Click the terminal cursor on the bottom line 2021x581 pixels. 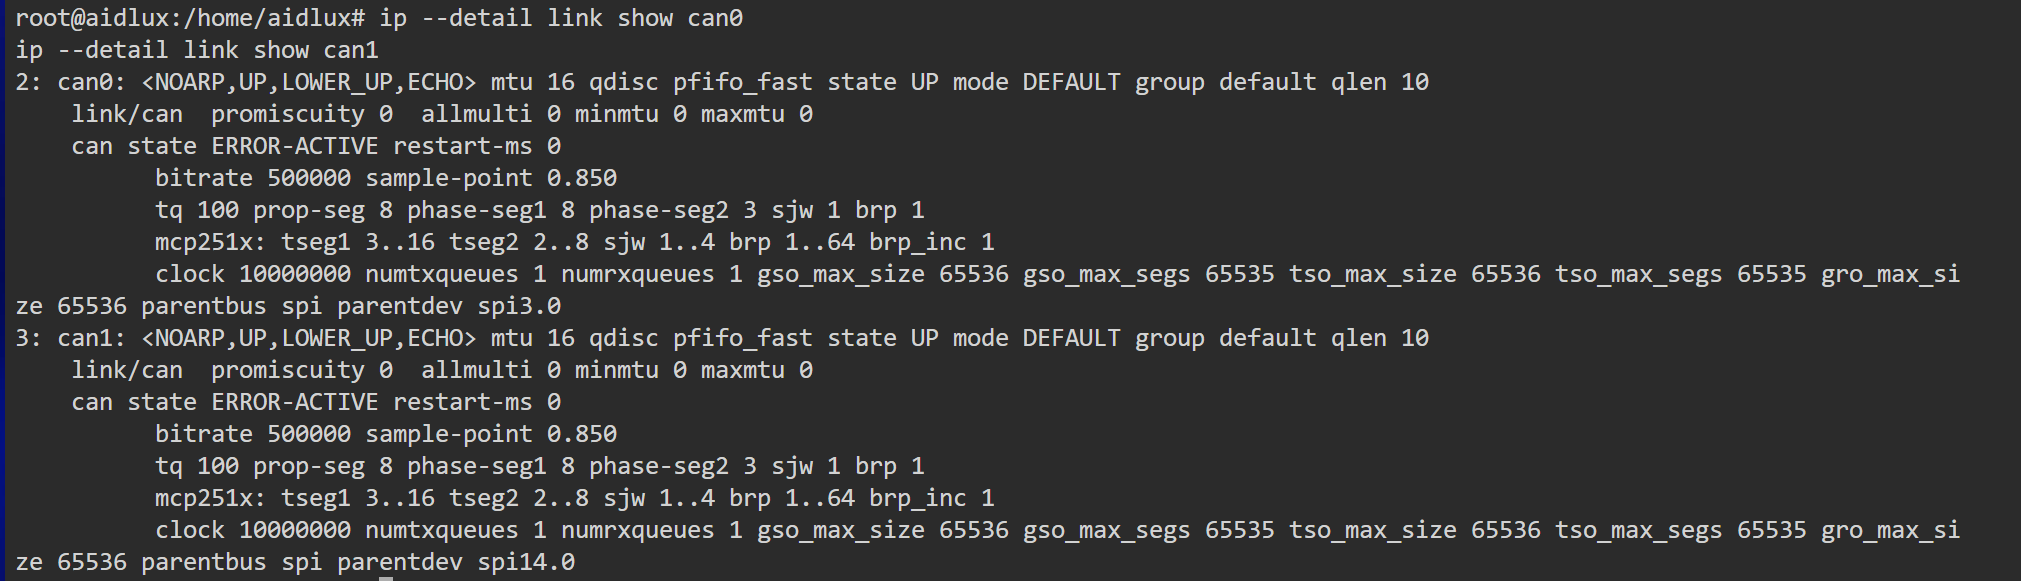(x=386, y=576)
